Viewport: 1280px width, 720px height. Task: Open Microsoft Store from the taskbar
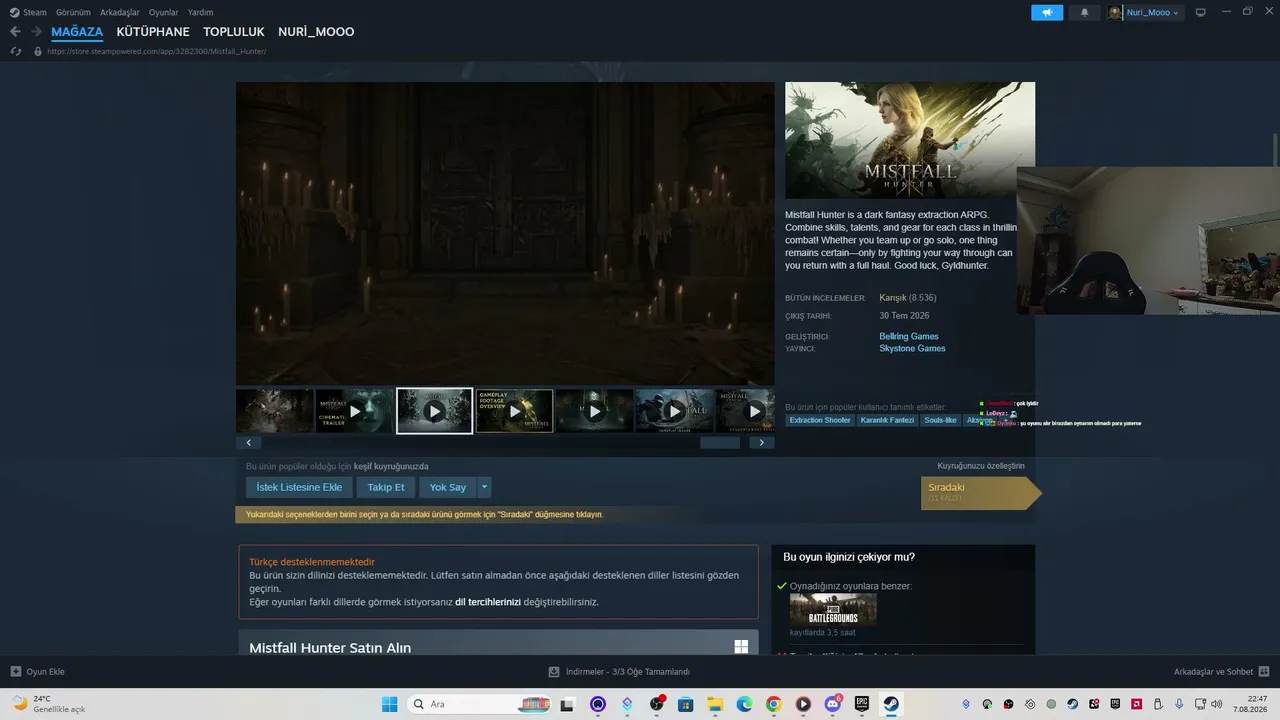tap(686, 704)
